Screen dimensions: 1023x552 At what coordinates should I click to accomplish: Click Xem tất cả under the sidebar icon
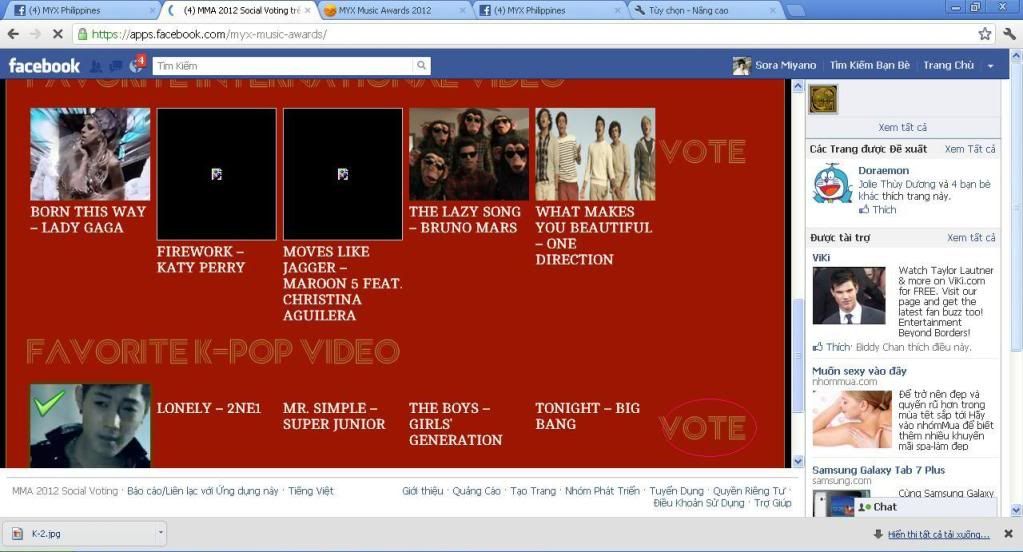902,127
